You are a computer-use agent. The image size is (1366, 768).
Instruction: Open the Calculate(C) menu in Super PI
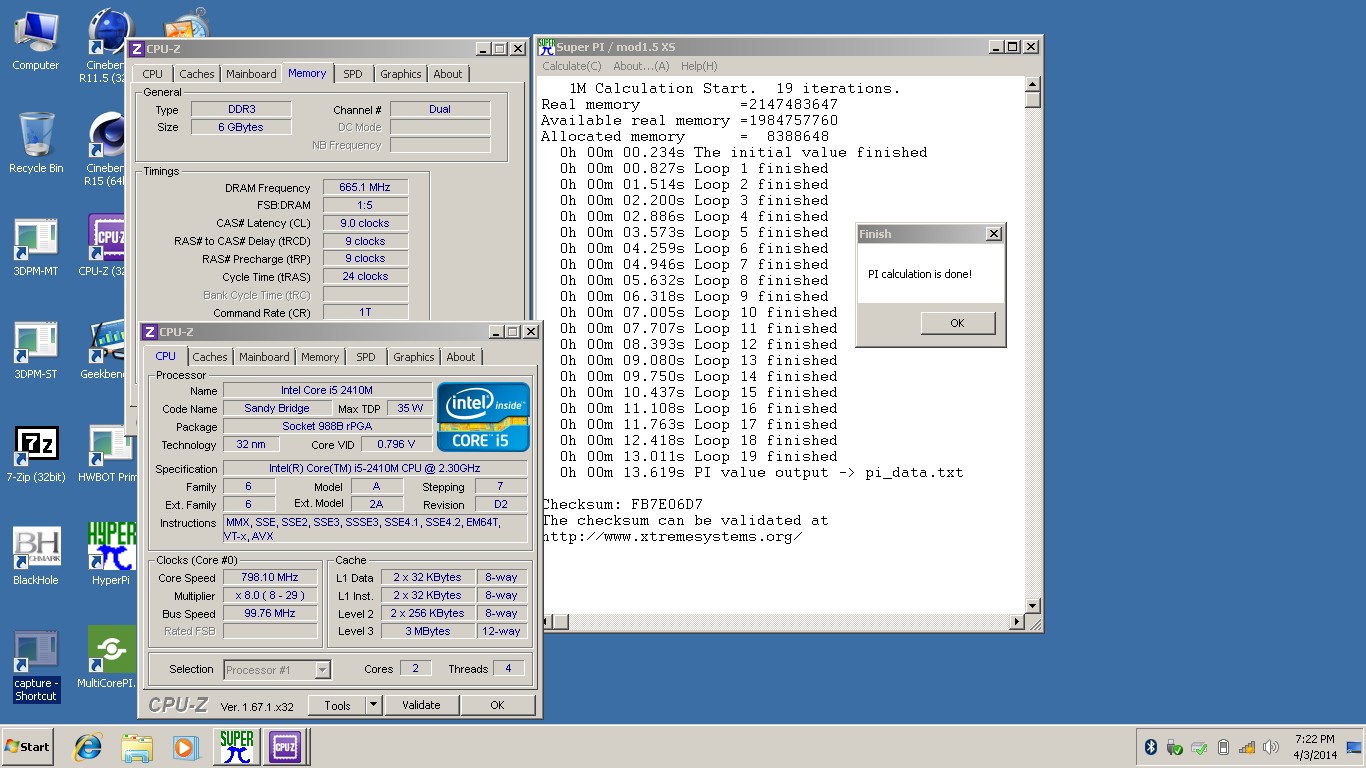[572, 66]
